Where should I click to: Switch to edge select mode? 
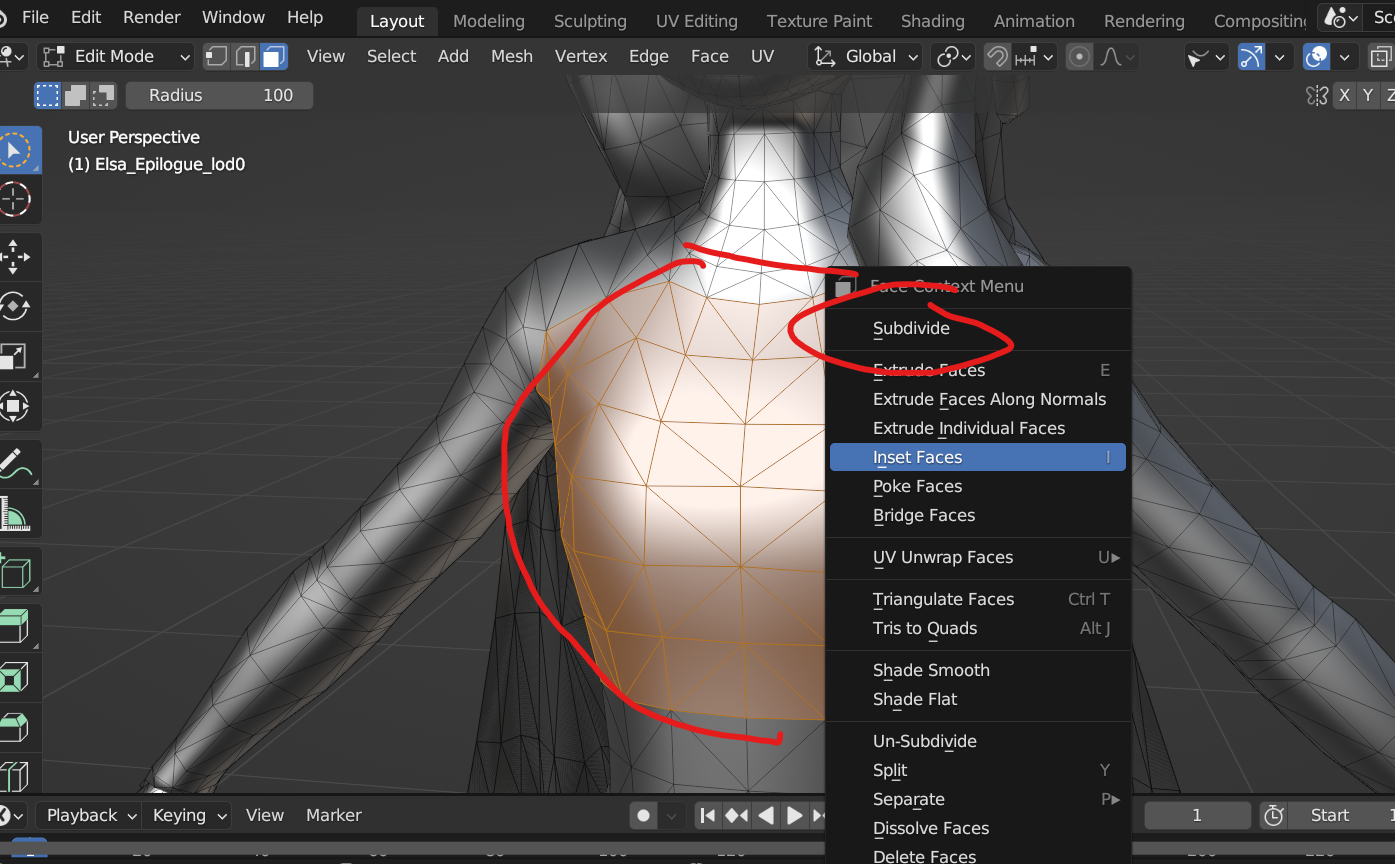coord(245,56)
